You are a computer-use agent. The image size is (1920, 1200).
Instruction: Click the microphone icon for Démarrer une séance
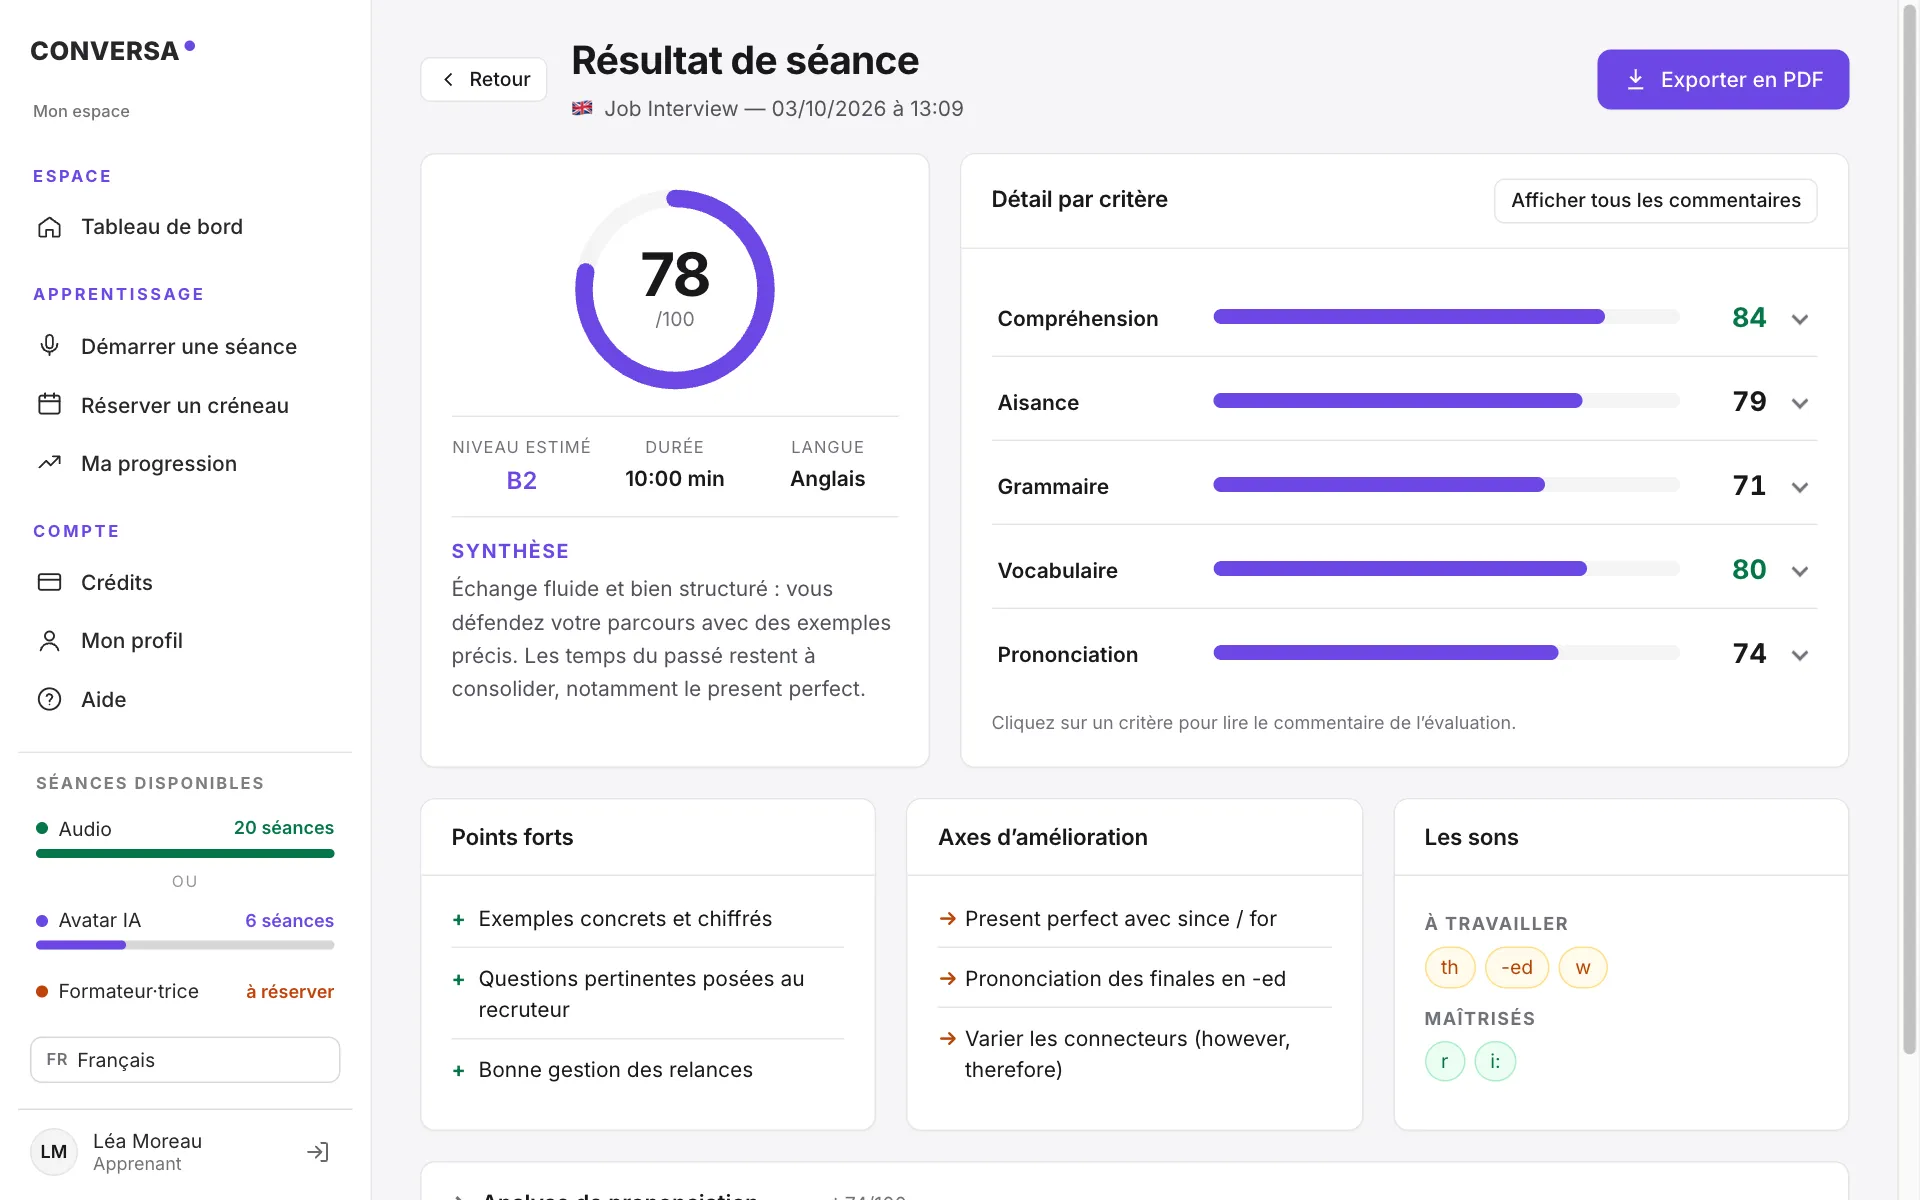(49, 346)
